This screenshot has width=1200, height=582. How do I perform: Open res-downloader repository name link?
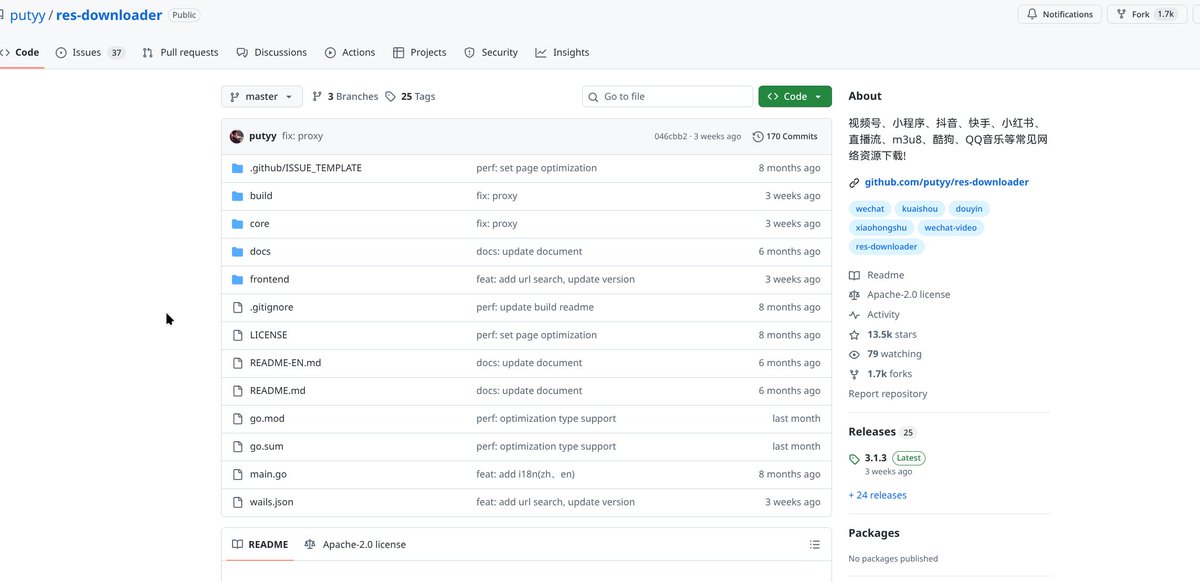[x=109, y=15]
